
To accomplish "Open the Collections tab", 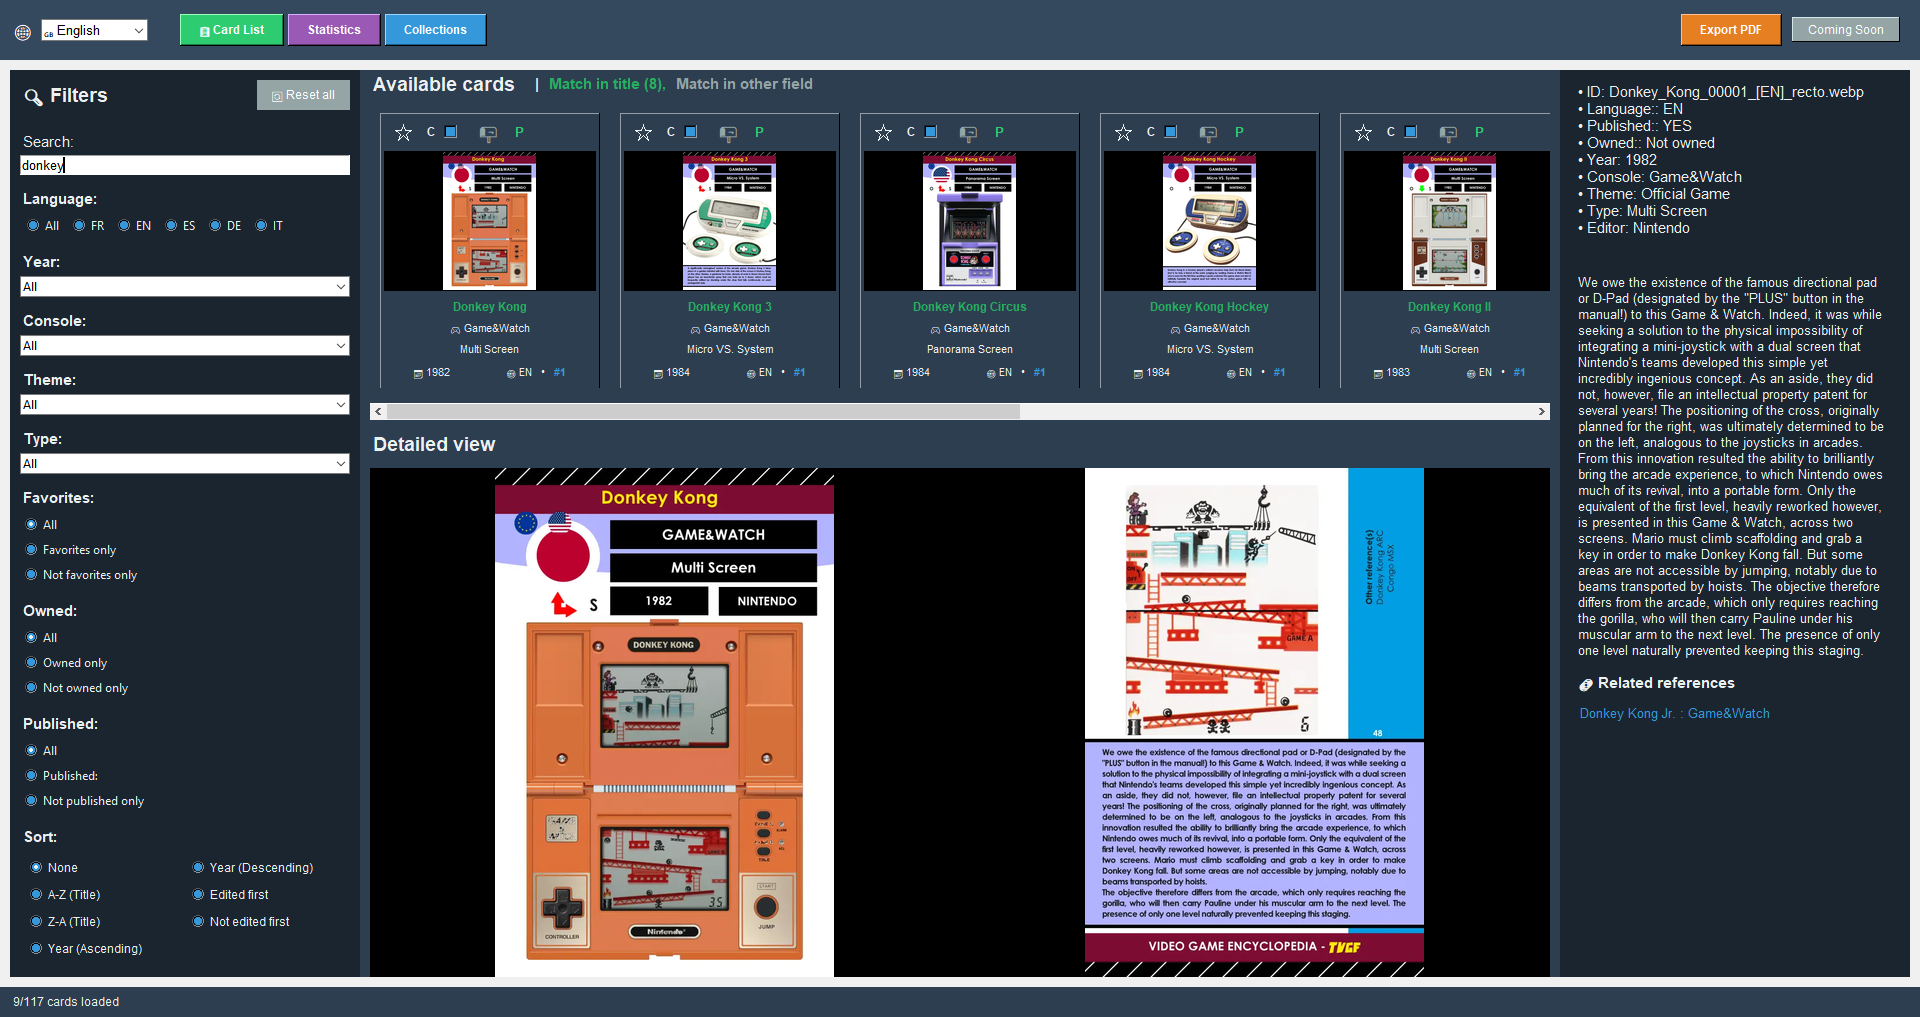I will pos(435,30).
